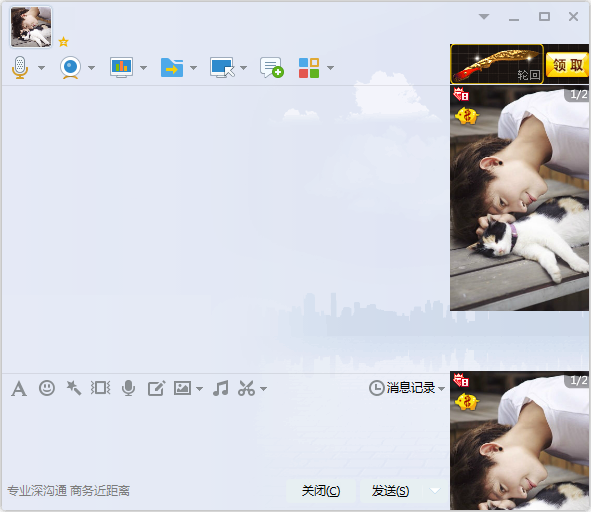
Task: Open voice call options dropdown arrow
Action: 41,68
